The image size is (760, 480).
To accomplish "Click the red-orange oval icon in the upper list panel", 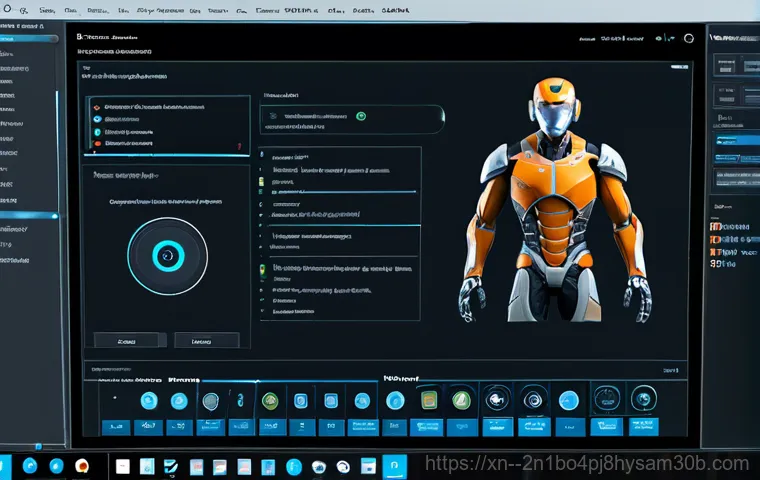I will tap(97, 144).
